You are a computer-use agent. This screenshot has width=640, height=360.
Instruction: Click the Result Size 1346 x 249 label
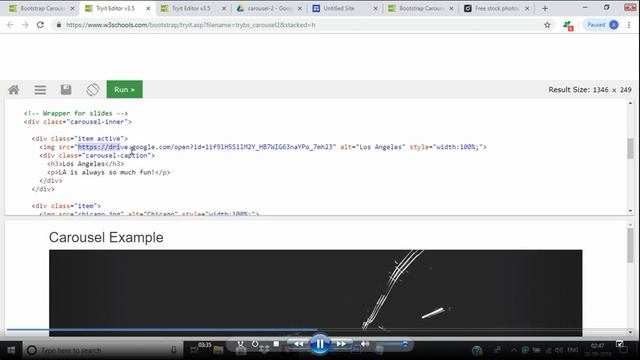(590, 89)
